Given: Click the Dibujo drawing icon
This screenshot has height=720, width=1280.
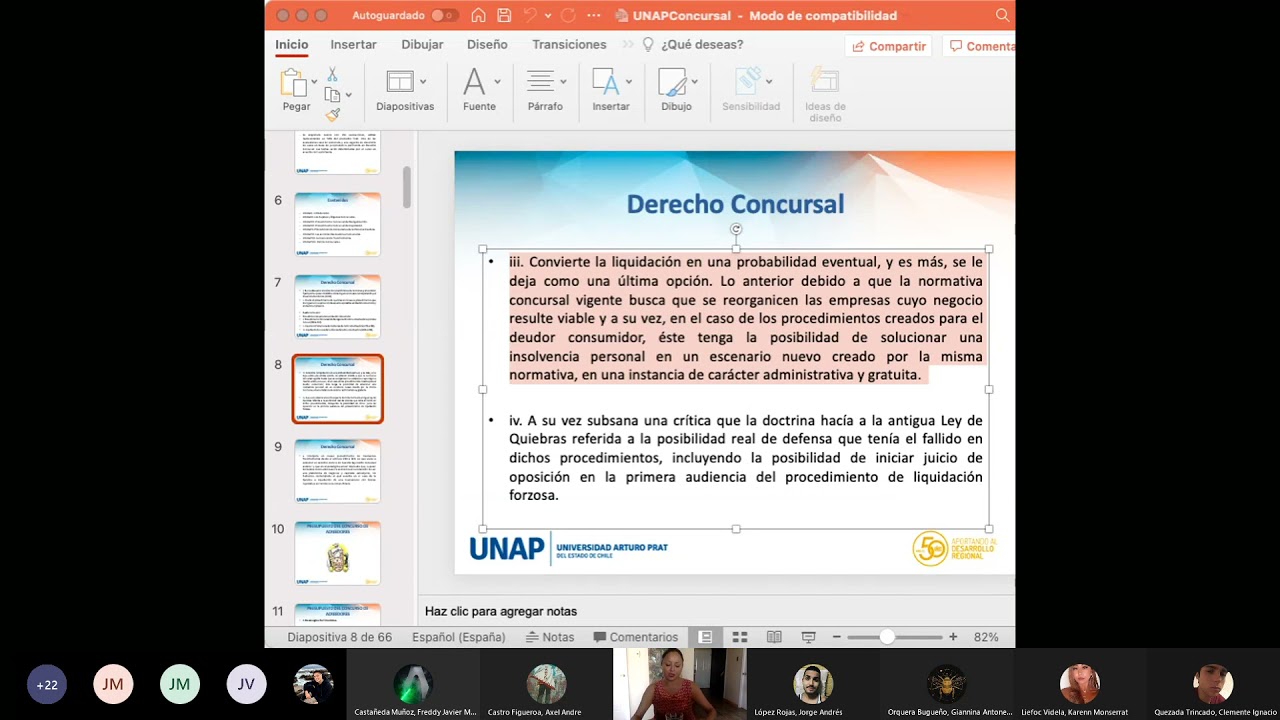Looking at the screenshot, I should (672, 82).
